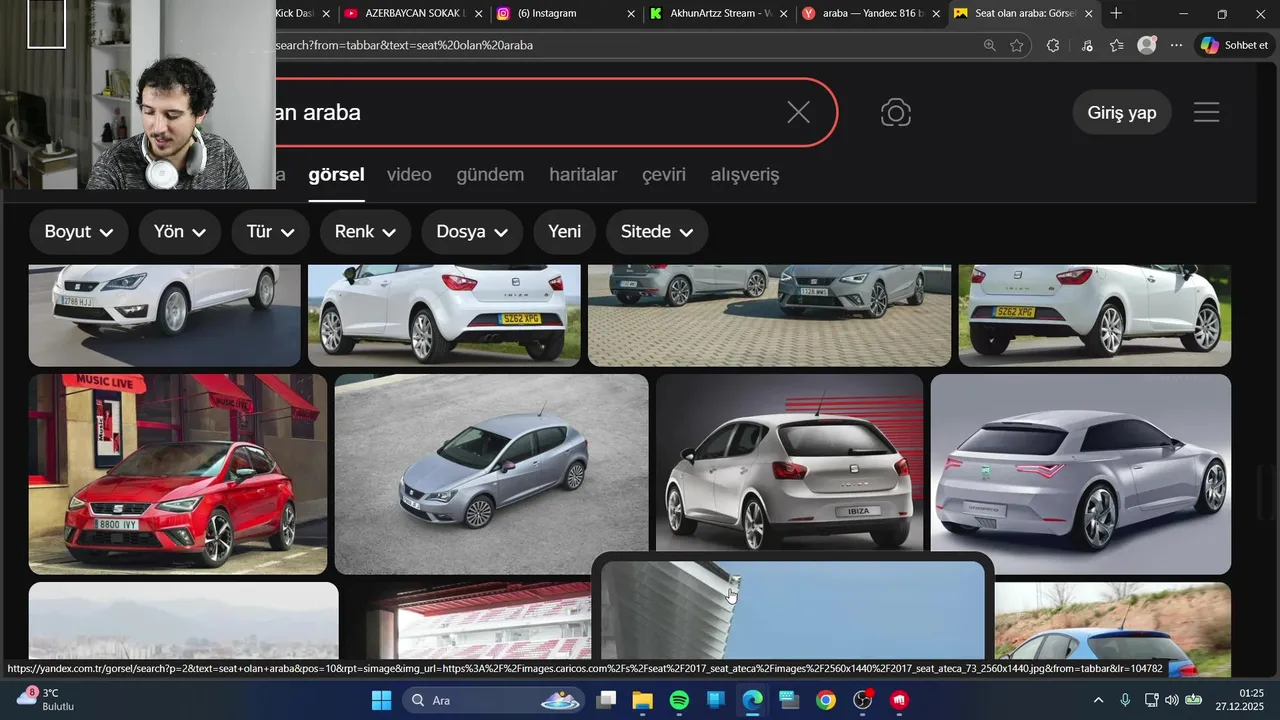Click the microphone tray icon

pos(1125,700)
